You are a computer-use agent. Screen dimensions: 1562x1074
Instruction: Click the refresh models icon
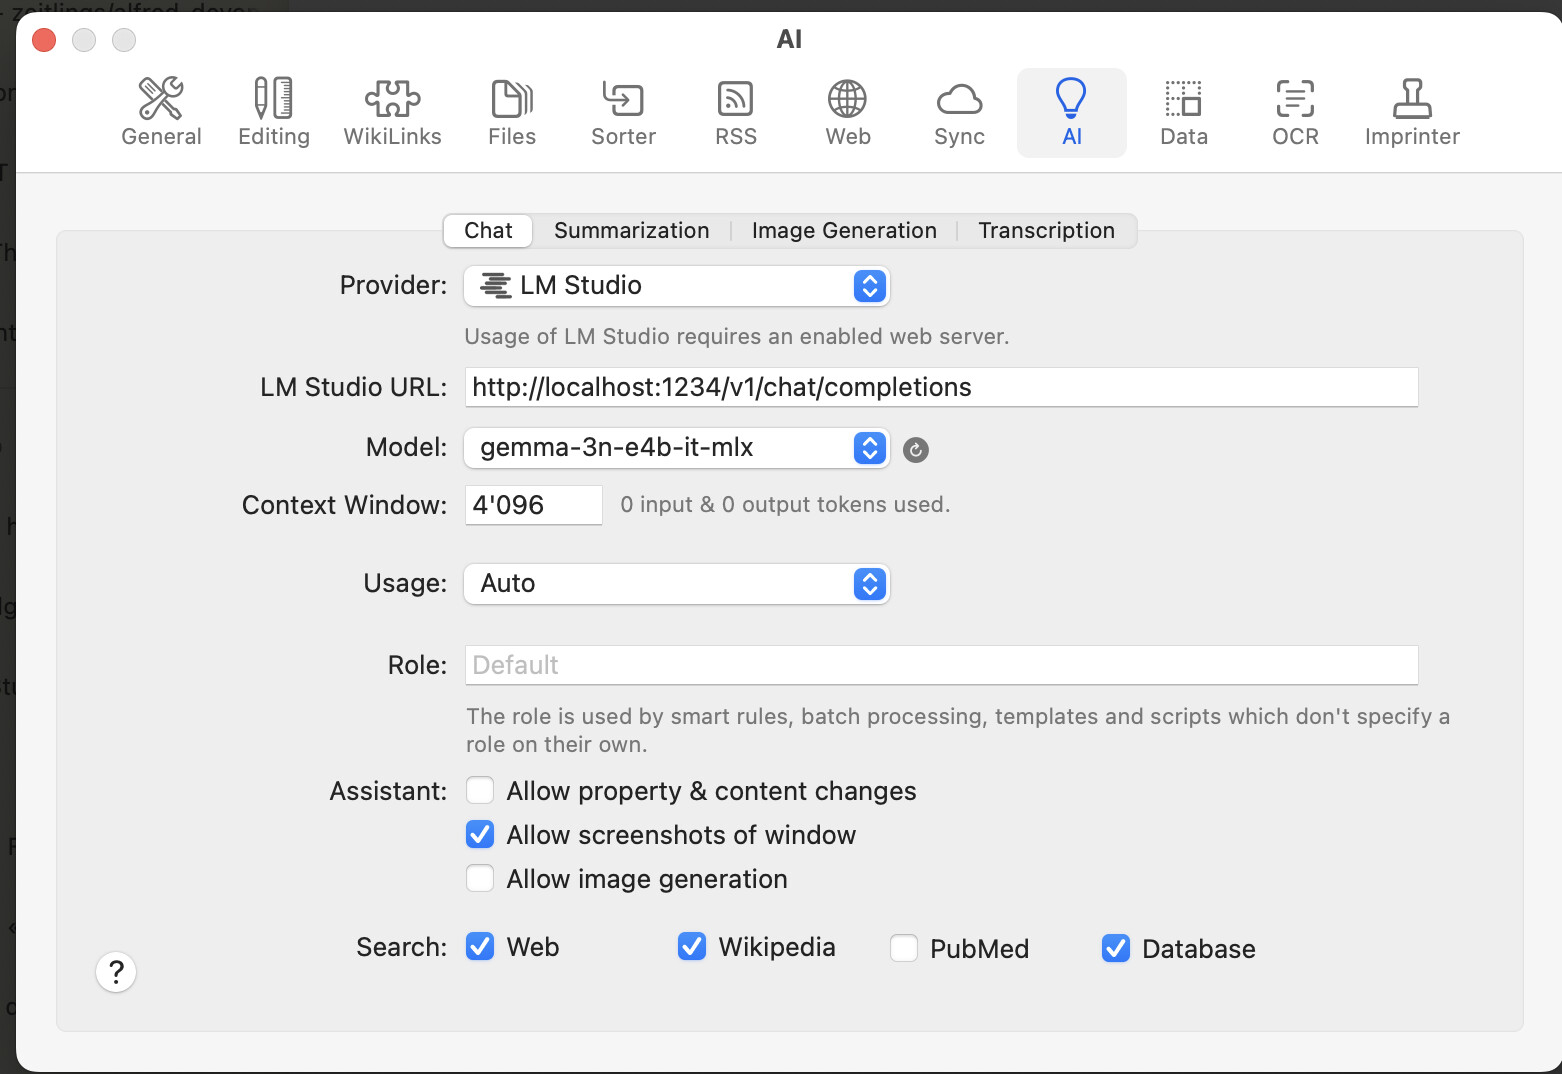click(x=915, y=450)
